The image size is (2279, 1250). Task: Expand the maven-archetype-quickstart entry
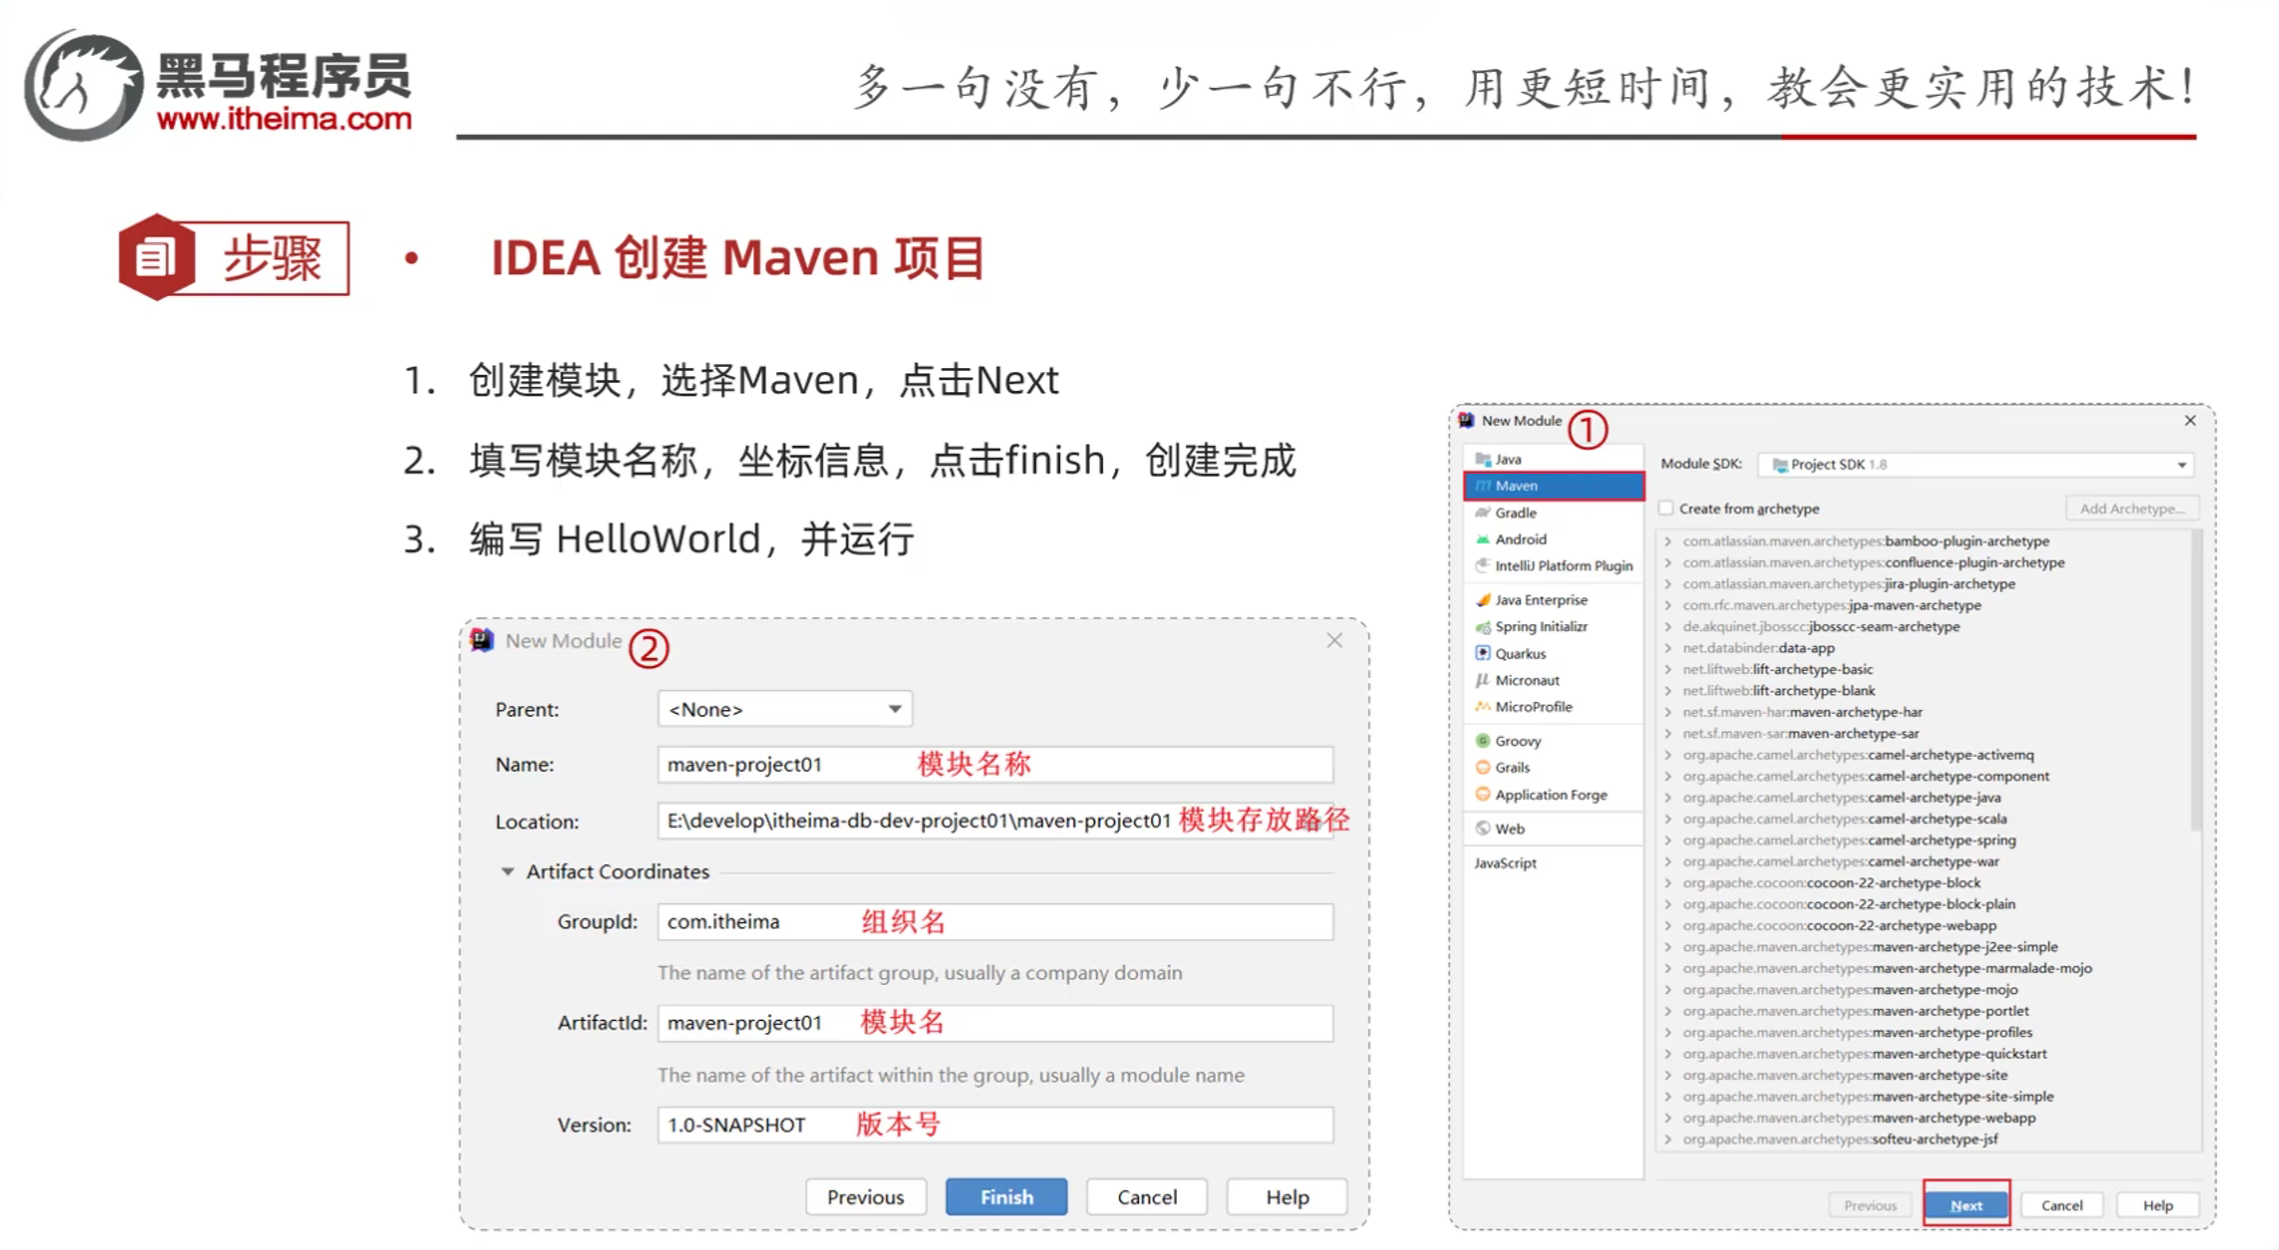click(1670, 1053)
